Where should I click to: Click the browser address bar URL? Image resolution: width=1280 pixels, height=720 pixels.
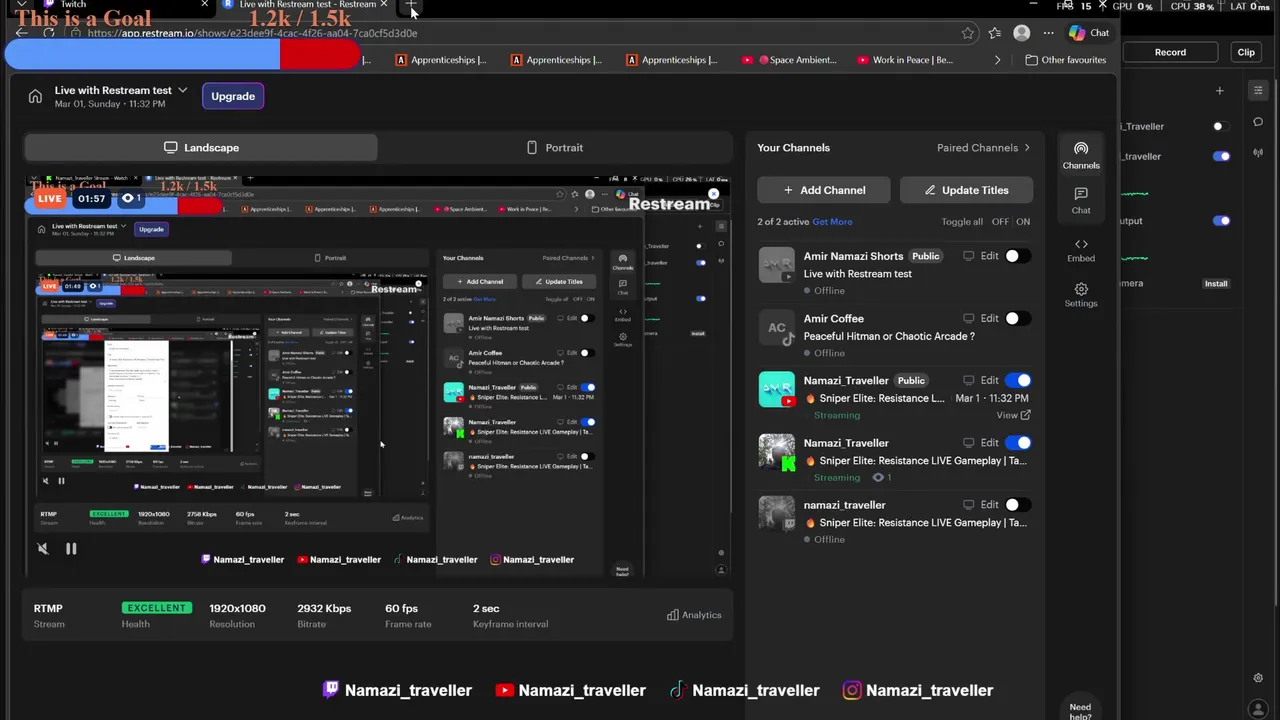[x=252, y=33]
